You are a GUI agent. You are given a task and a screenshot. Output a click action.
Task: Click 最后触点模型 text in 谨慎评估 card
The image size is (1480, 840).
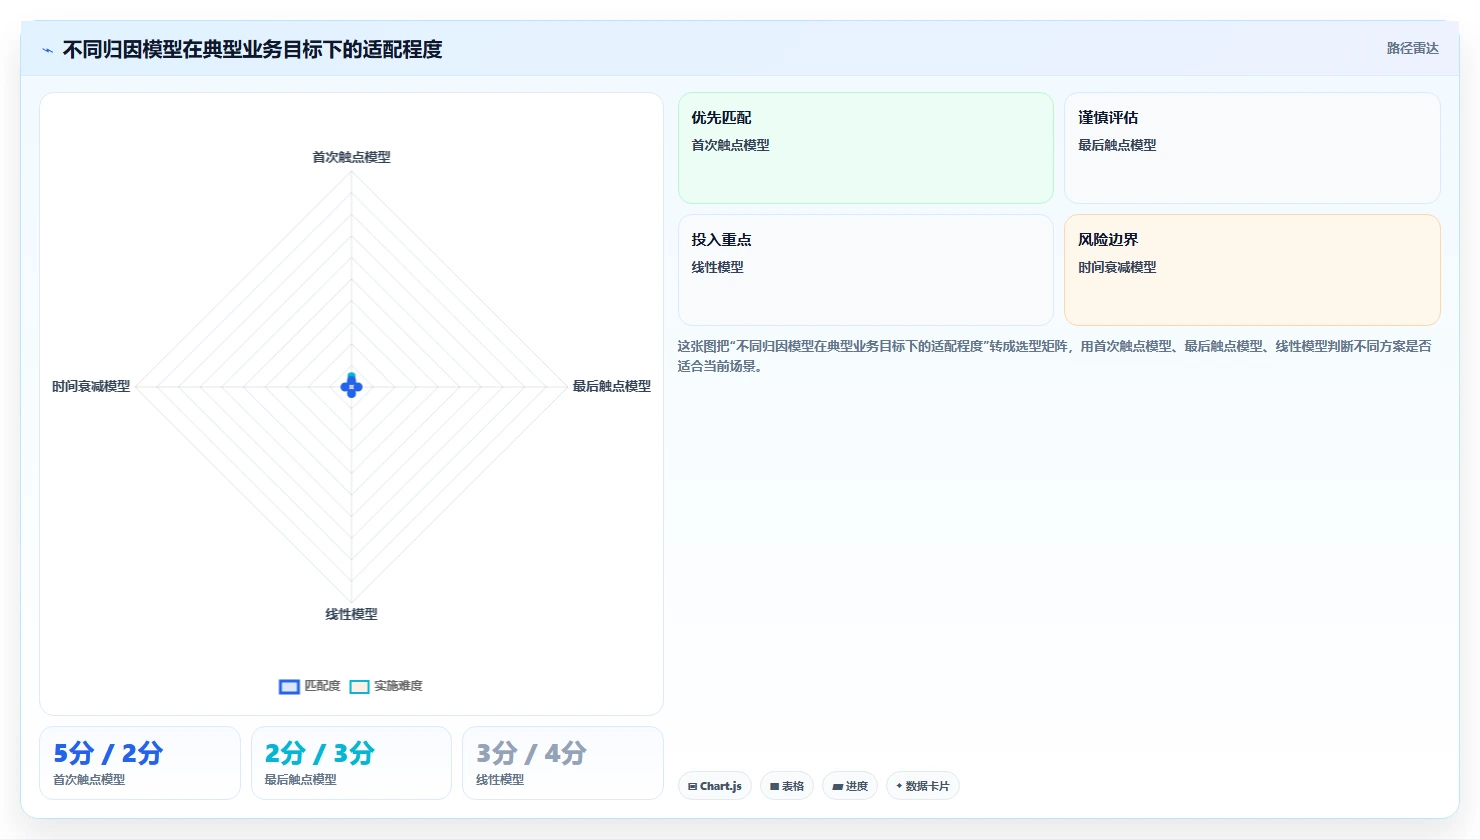[1117, 145]
